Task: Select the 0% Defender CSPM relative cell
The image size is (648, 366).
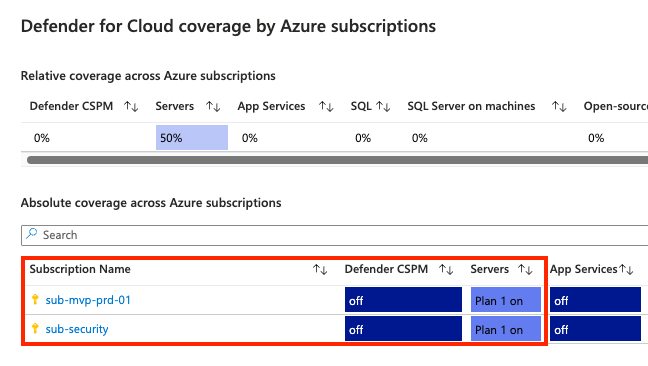Action: 42,138
